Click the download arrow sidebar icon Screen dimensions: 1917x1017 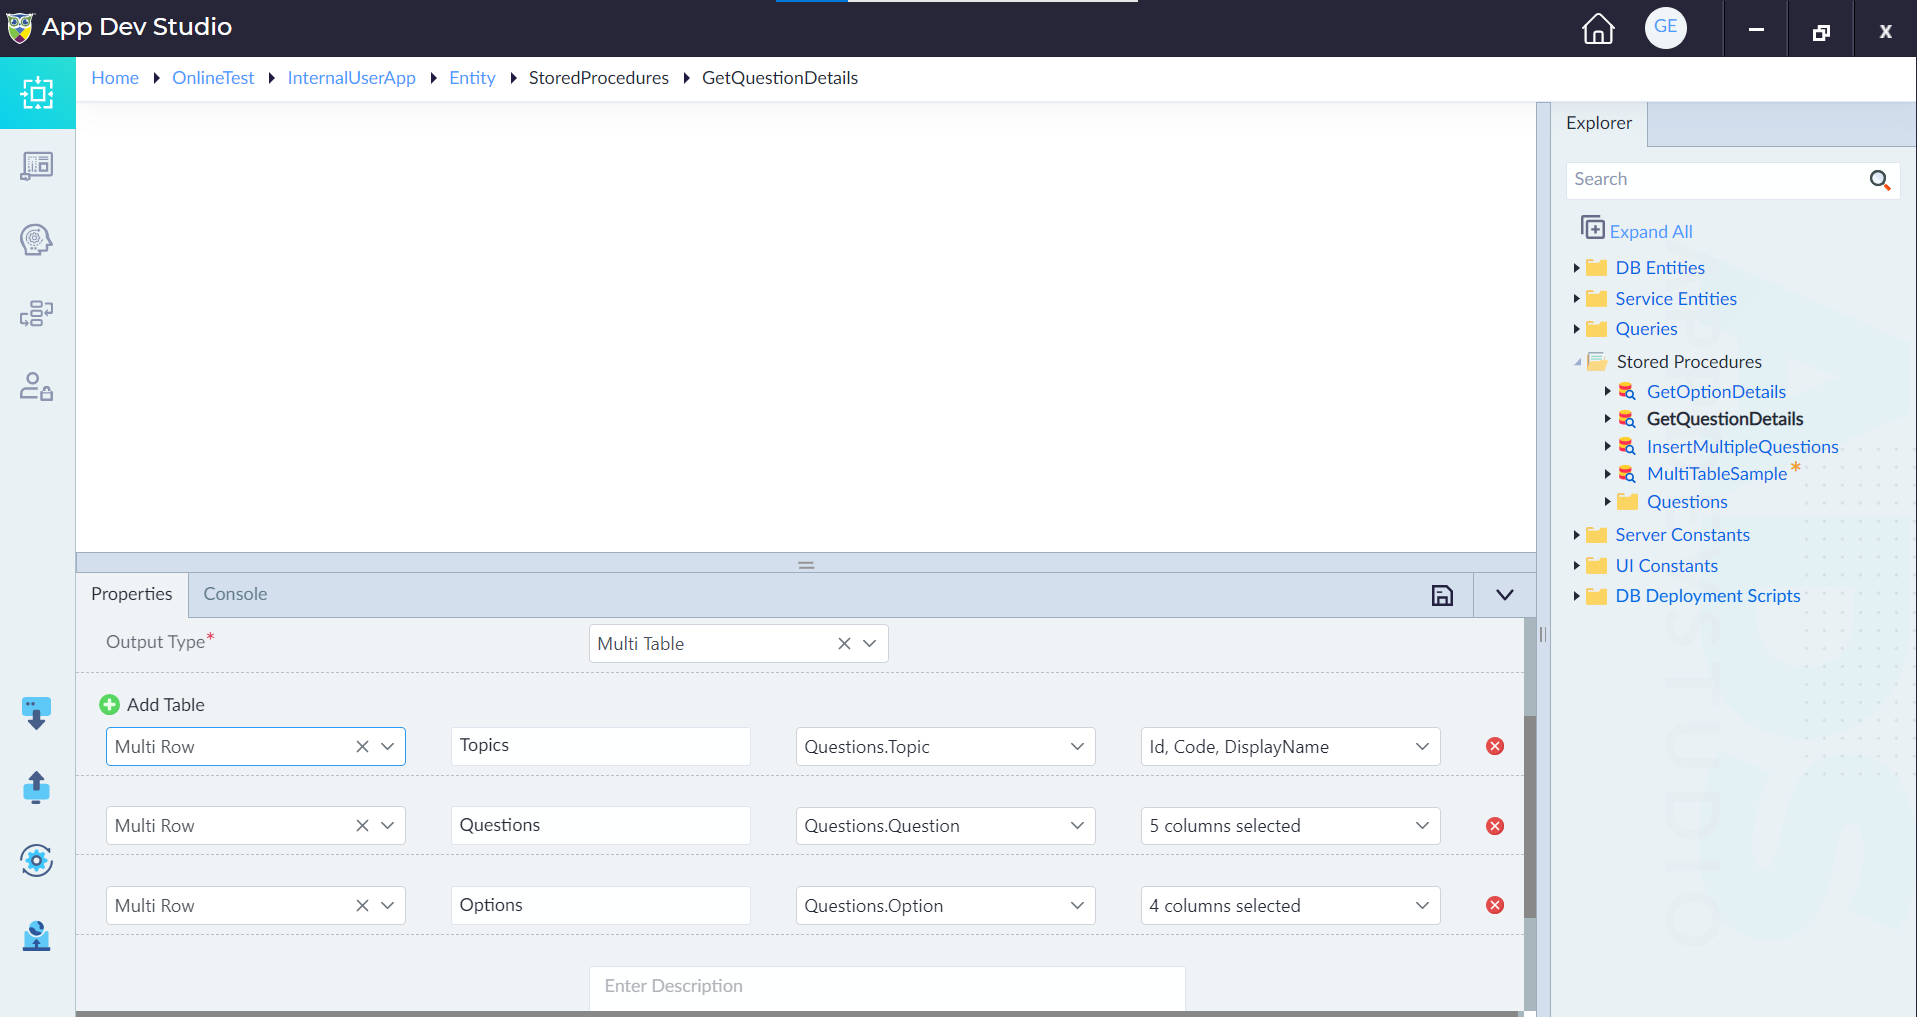tap(37, 713)
